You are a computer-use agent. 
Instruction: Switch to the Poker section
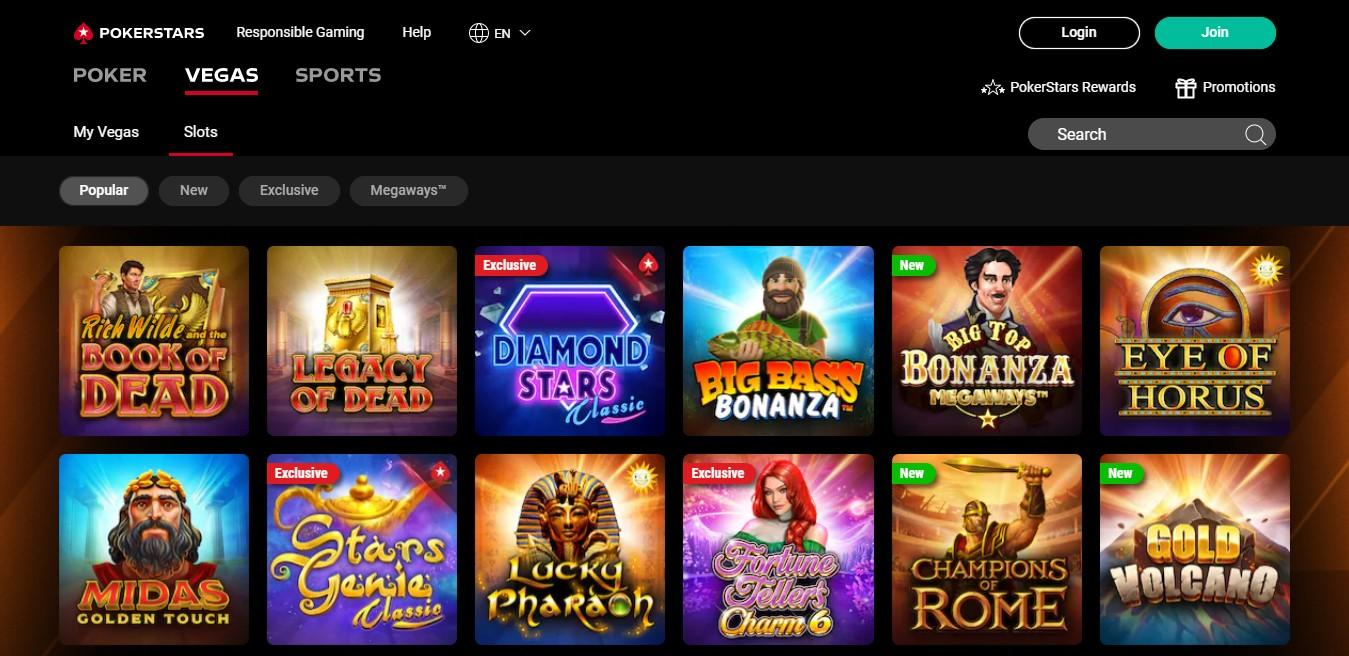pyautogui.click(x=110, y=75)
